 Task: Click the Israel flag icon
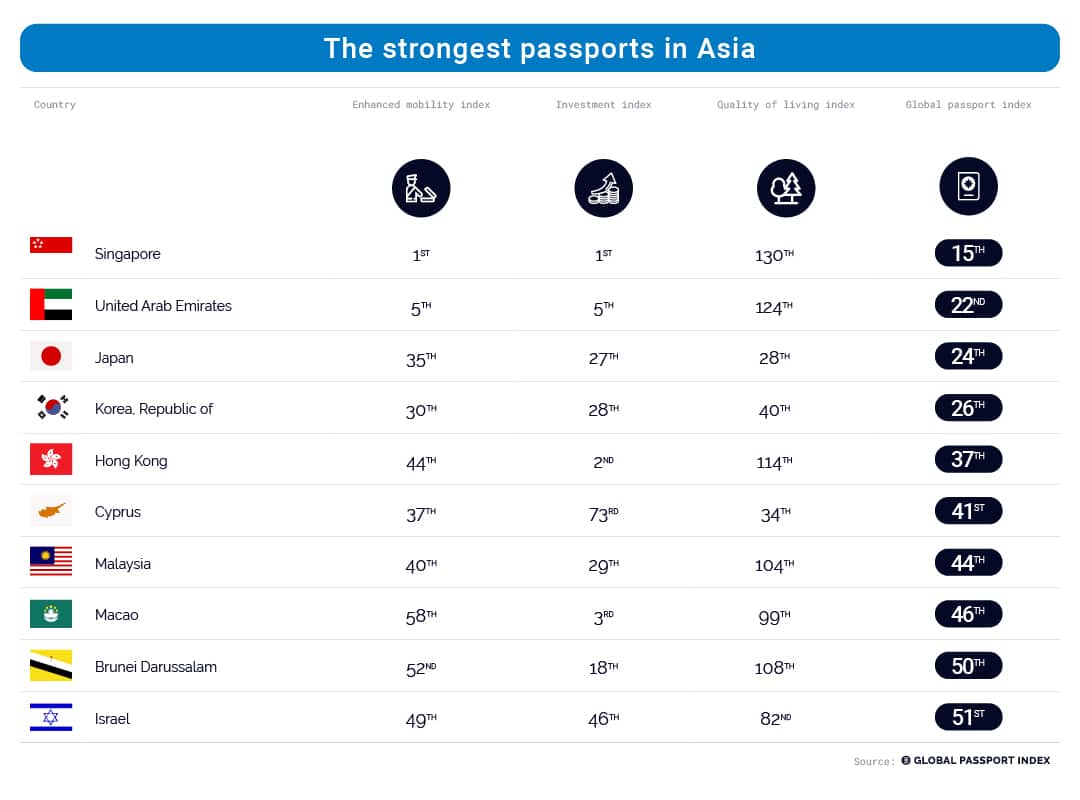pos(51,717)
